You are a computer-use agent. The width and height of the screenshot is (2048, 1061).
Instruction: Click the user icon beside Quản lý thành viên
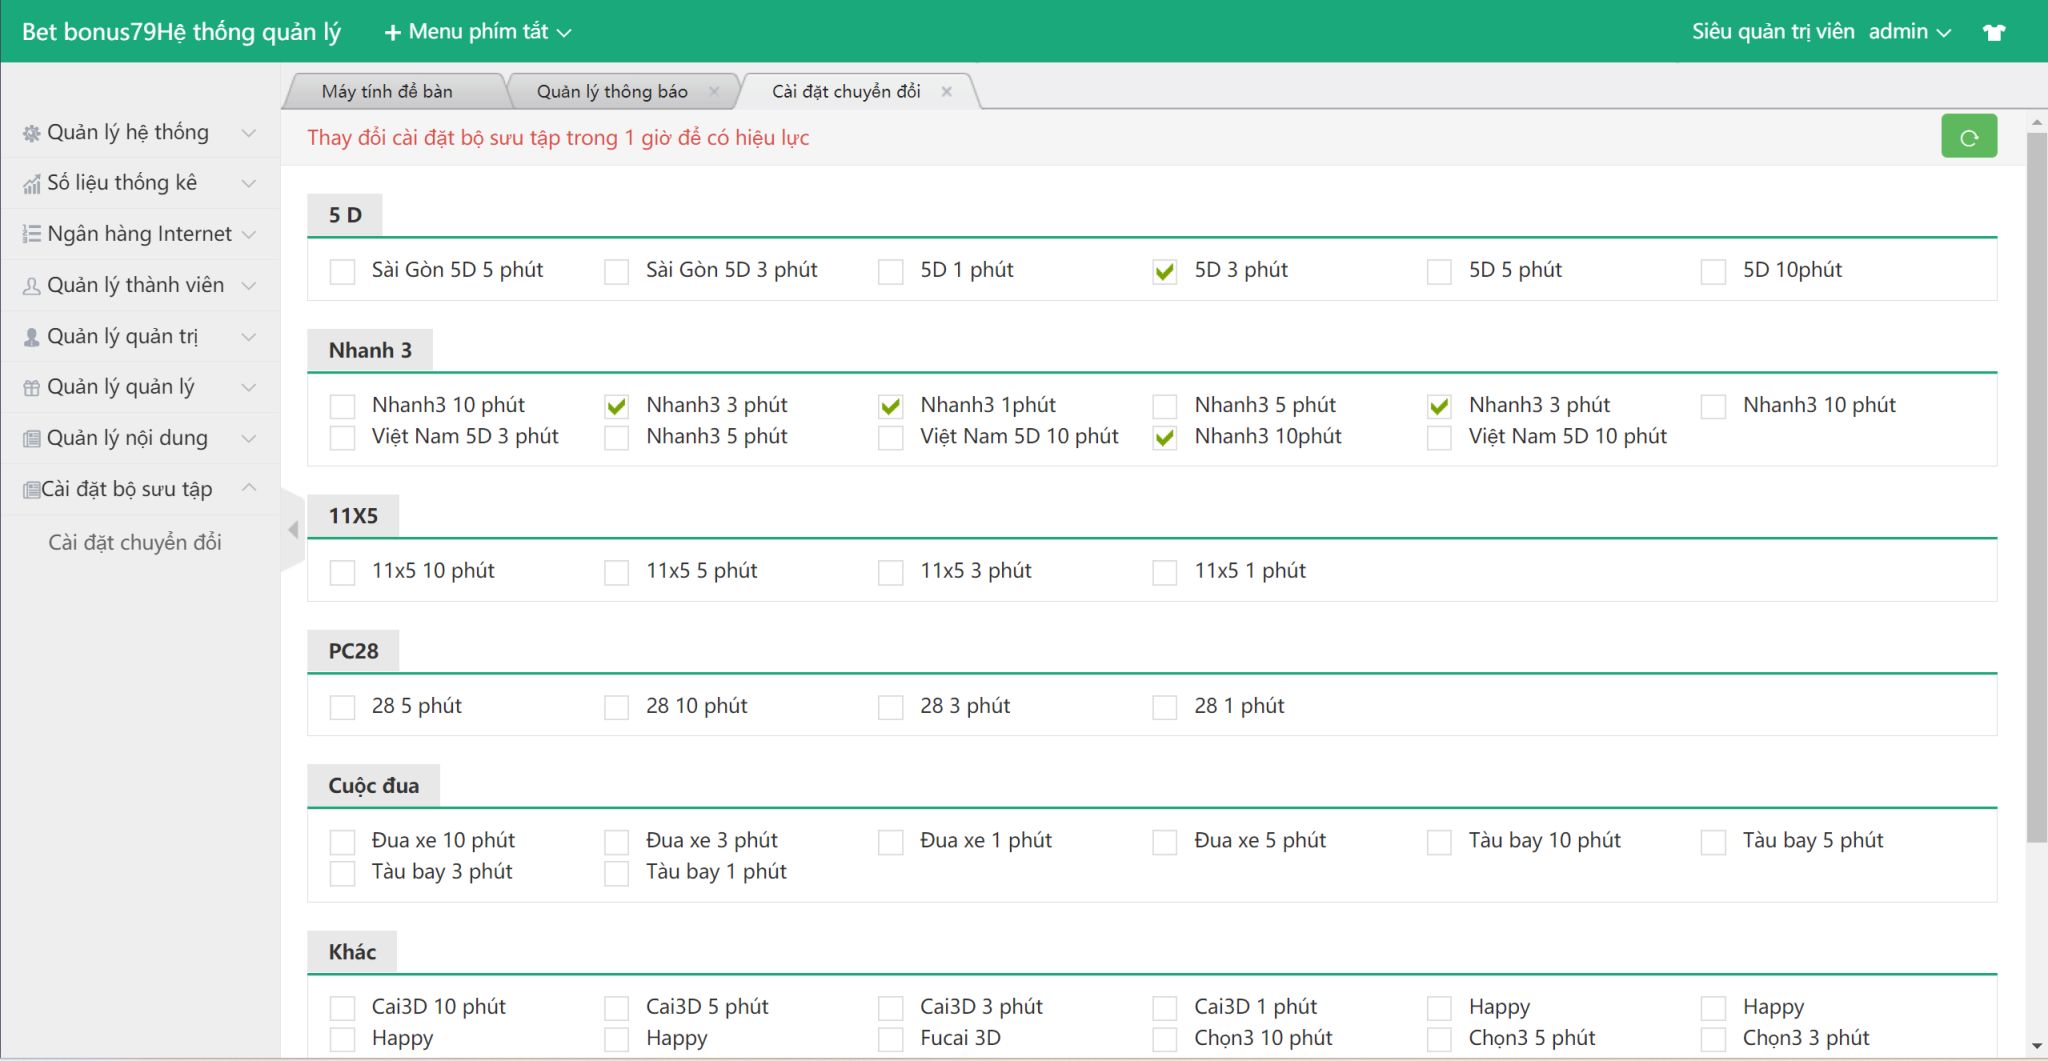pyautogui.click(x=32, y=286)
